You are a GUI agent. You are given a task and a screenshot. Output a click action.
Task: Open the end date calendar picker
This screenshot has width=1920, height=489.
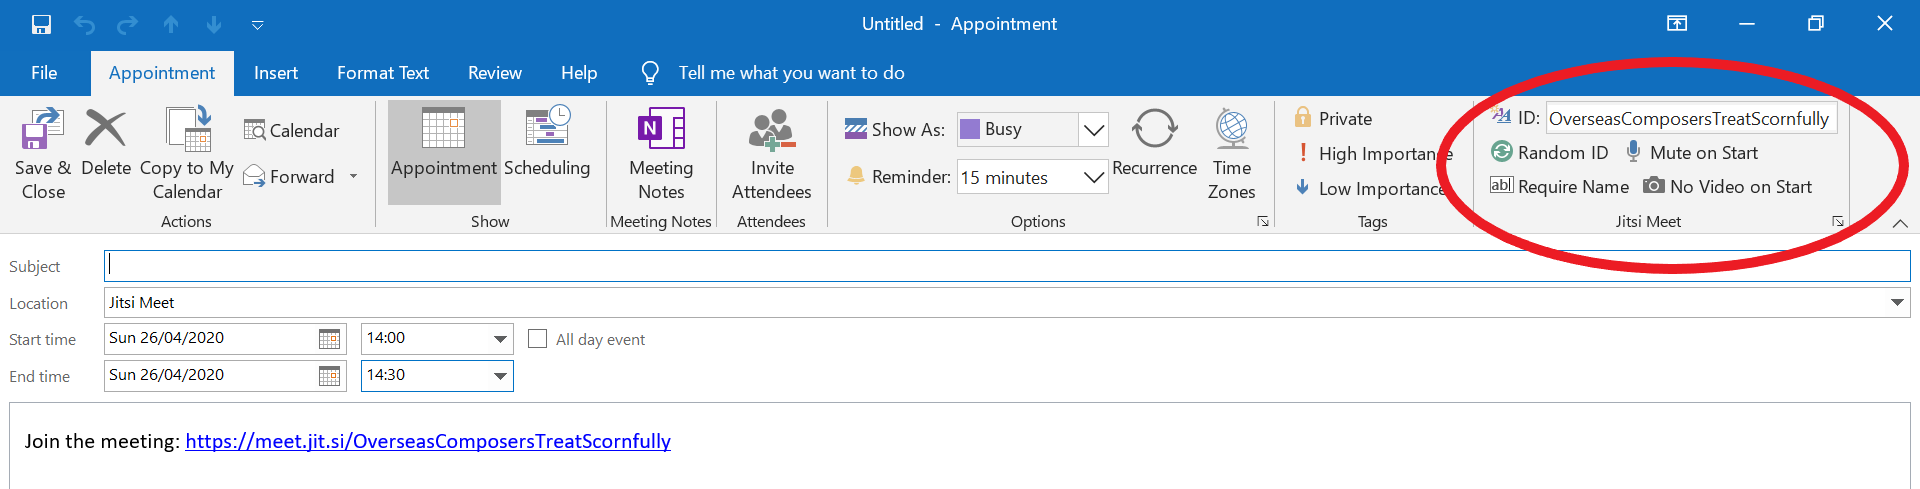click(x=329, y=376)
